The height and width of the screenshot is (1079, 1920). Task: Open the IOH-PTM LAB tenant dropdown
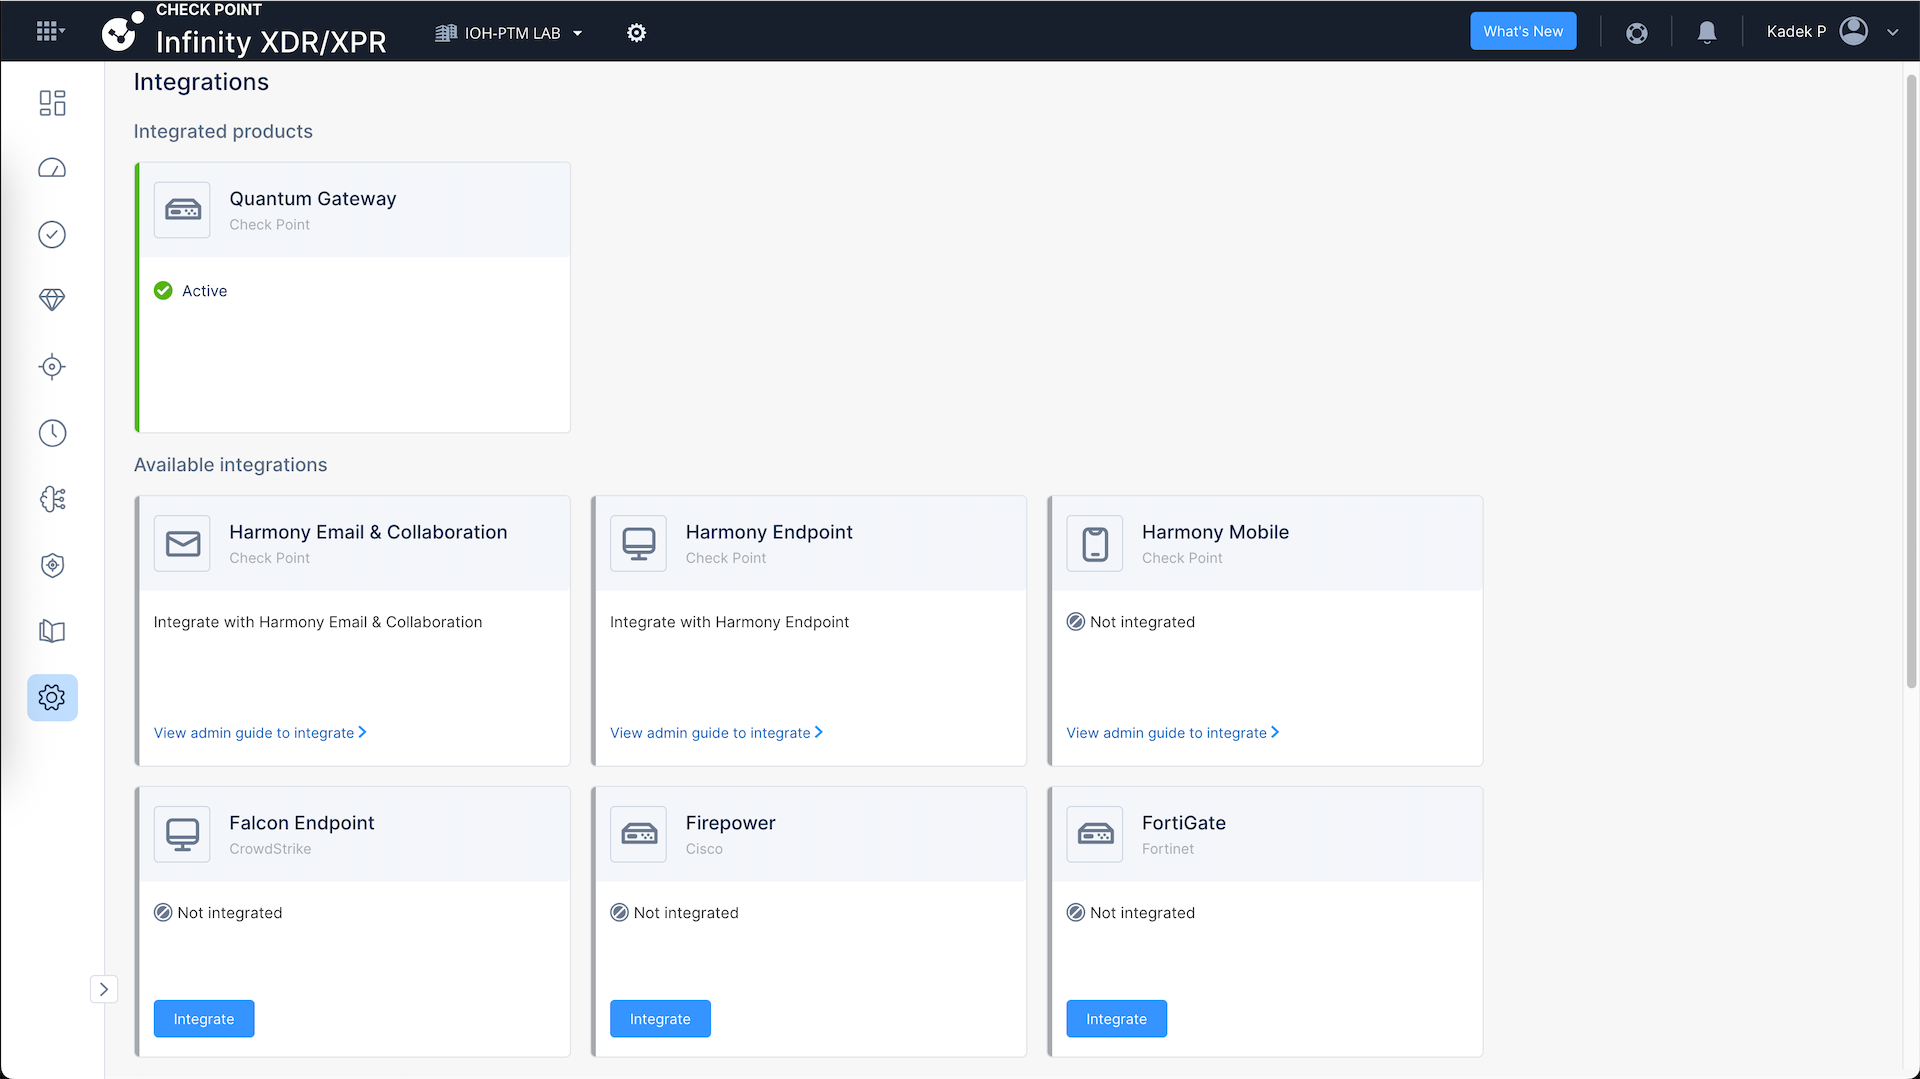click(510, 33)
